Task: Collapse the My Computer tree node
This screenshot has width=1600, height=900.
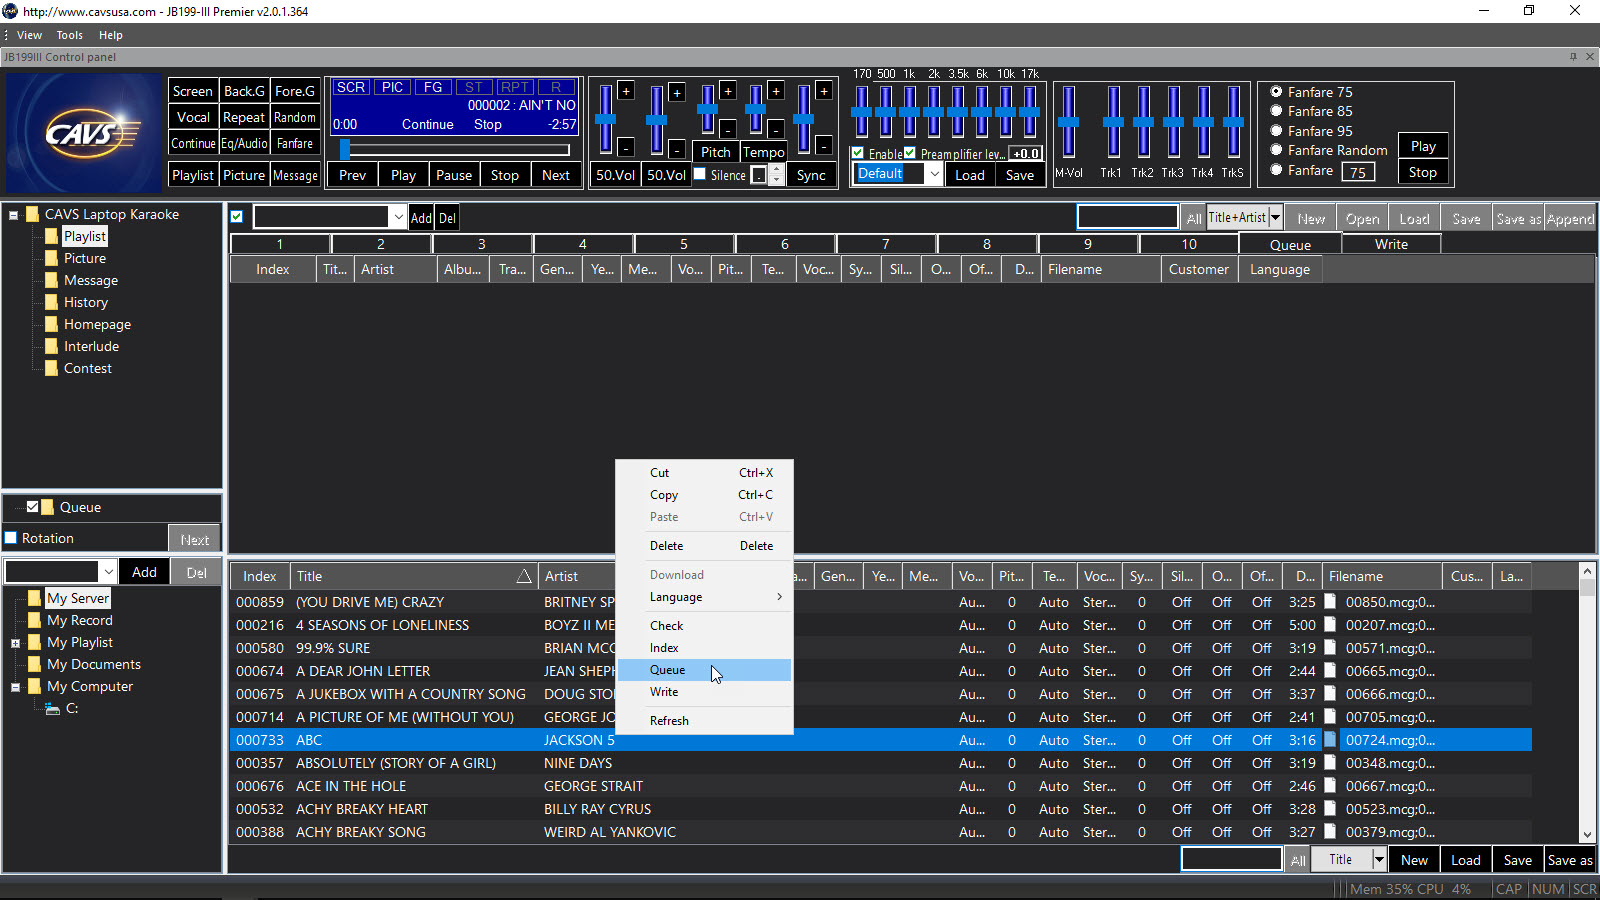Action: [15, 687]
